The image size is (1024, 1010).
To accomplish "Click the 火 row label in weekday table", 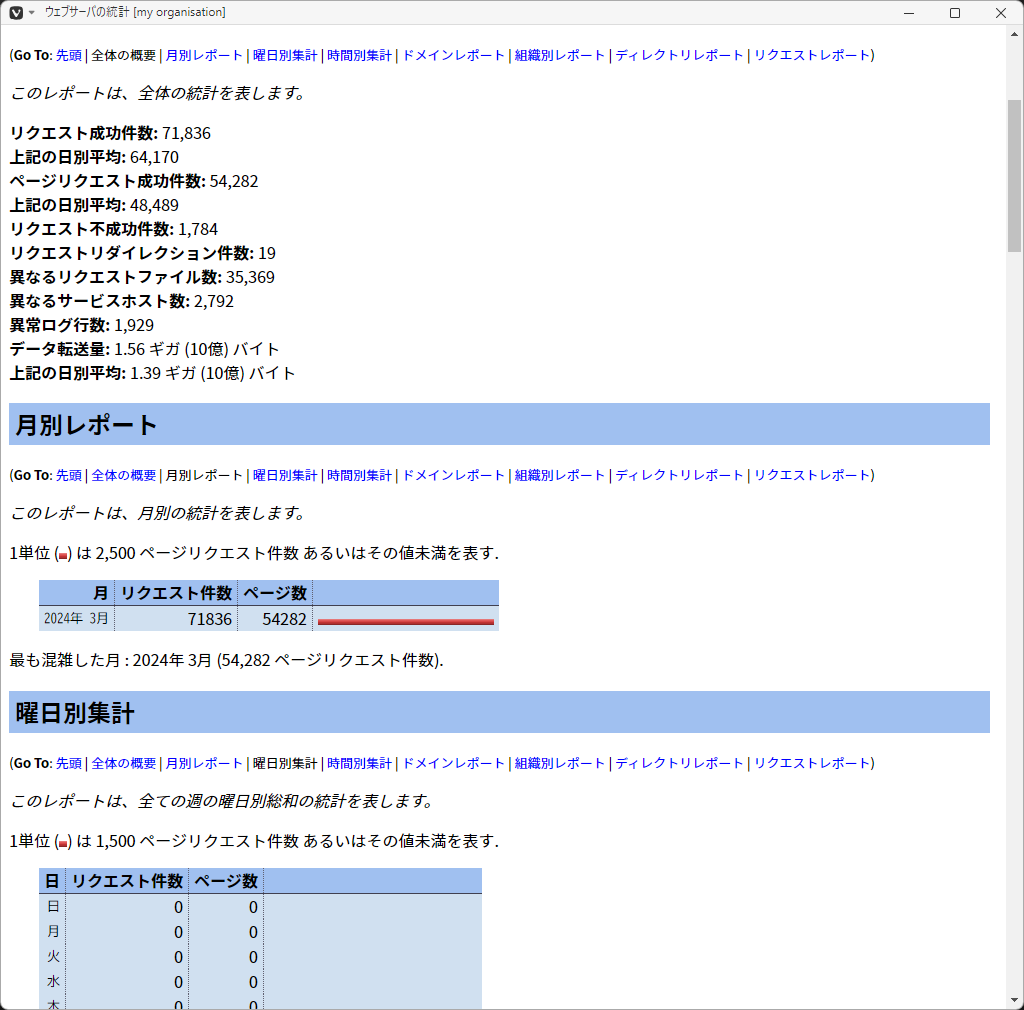I will [x=53, y=956].
